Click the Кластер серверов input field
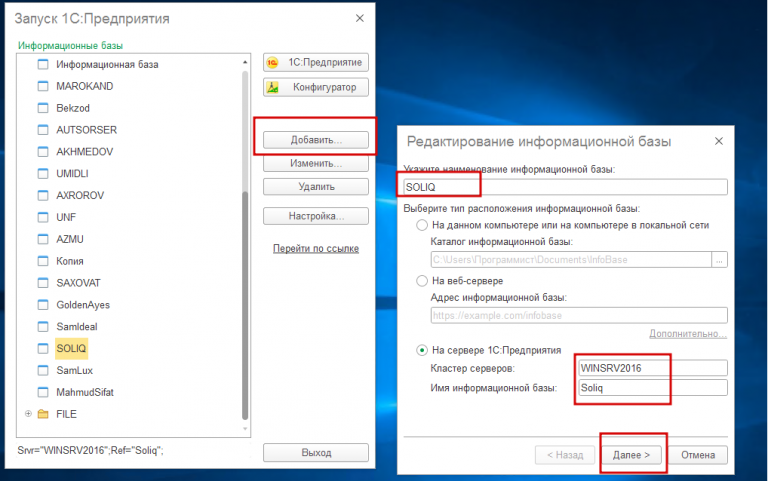Screen dimensions: 768x481 (x=653, y=368)
